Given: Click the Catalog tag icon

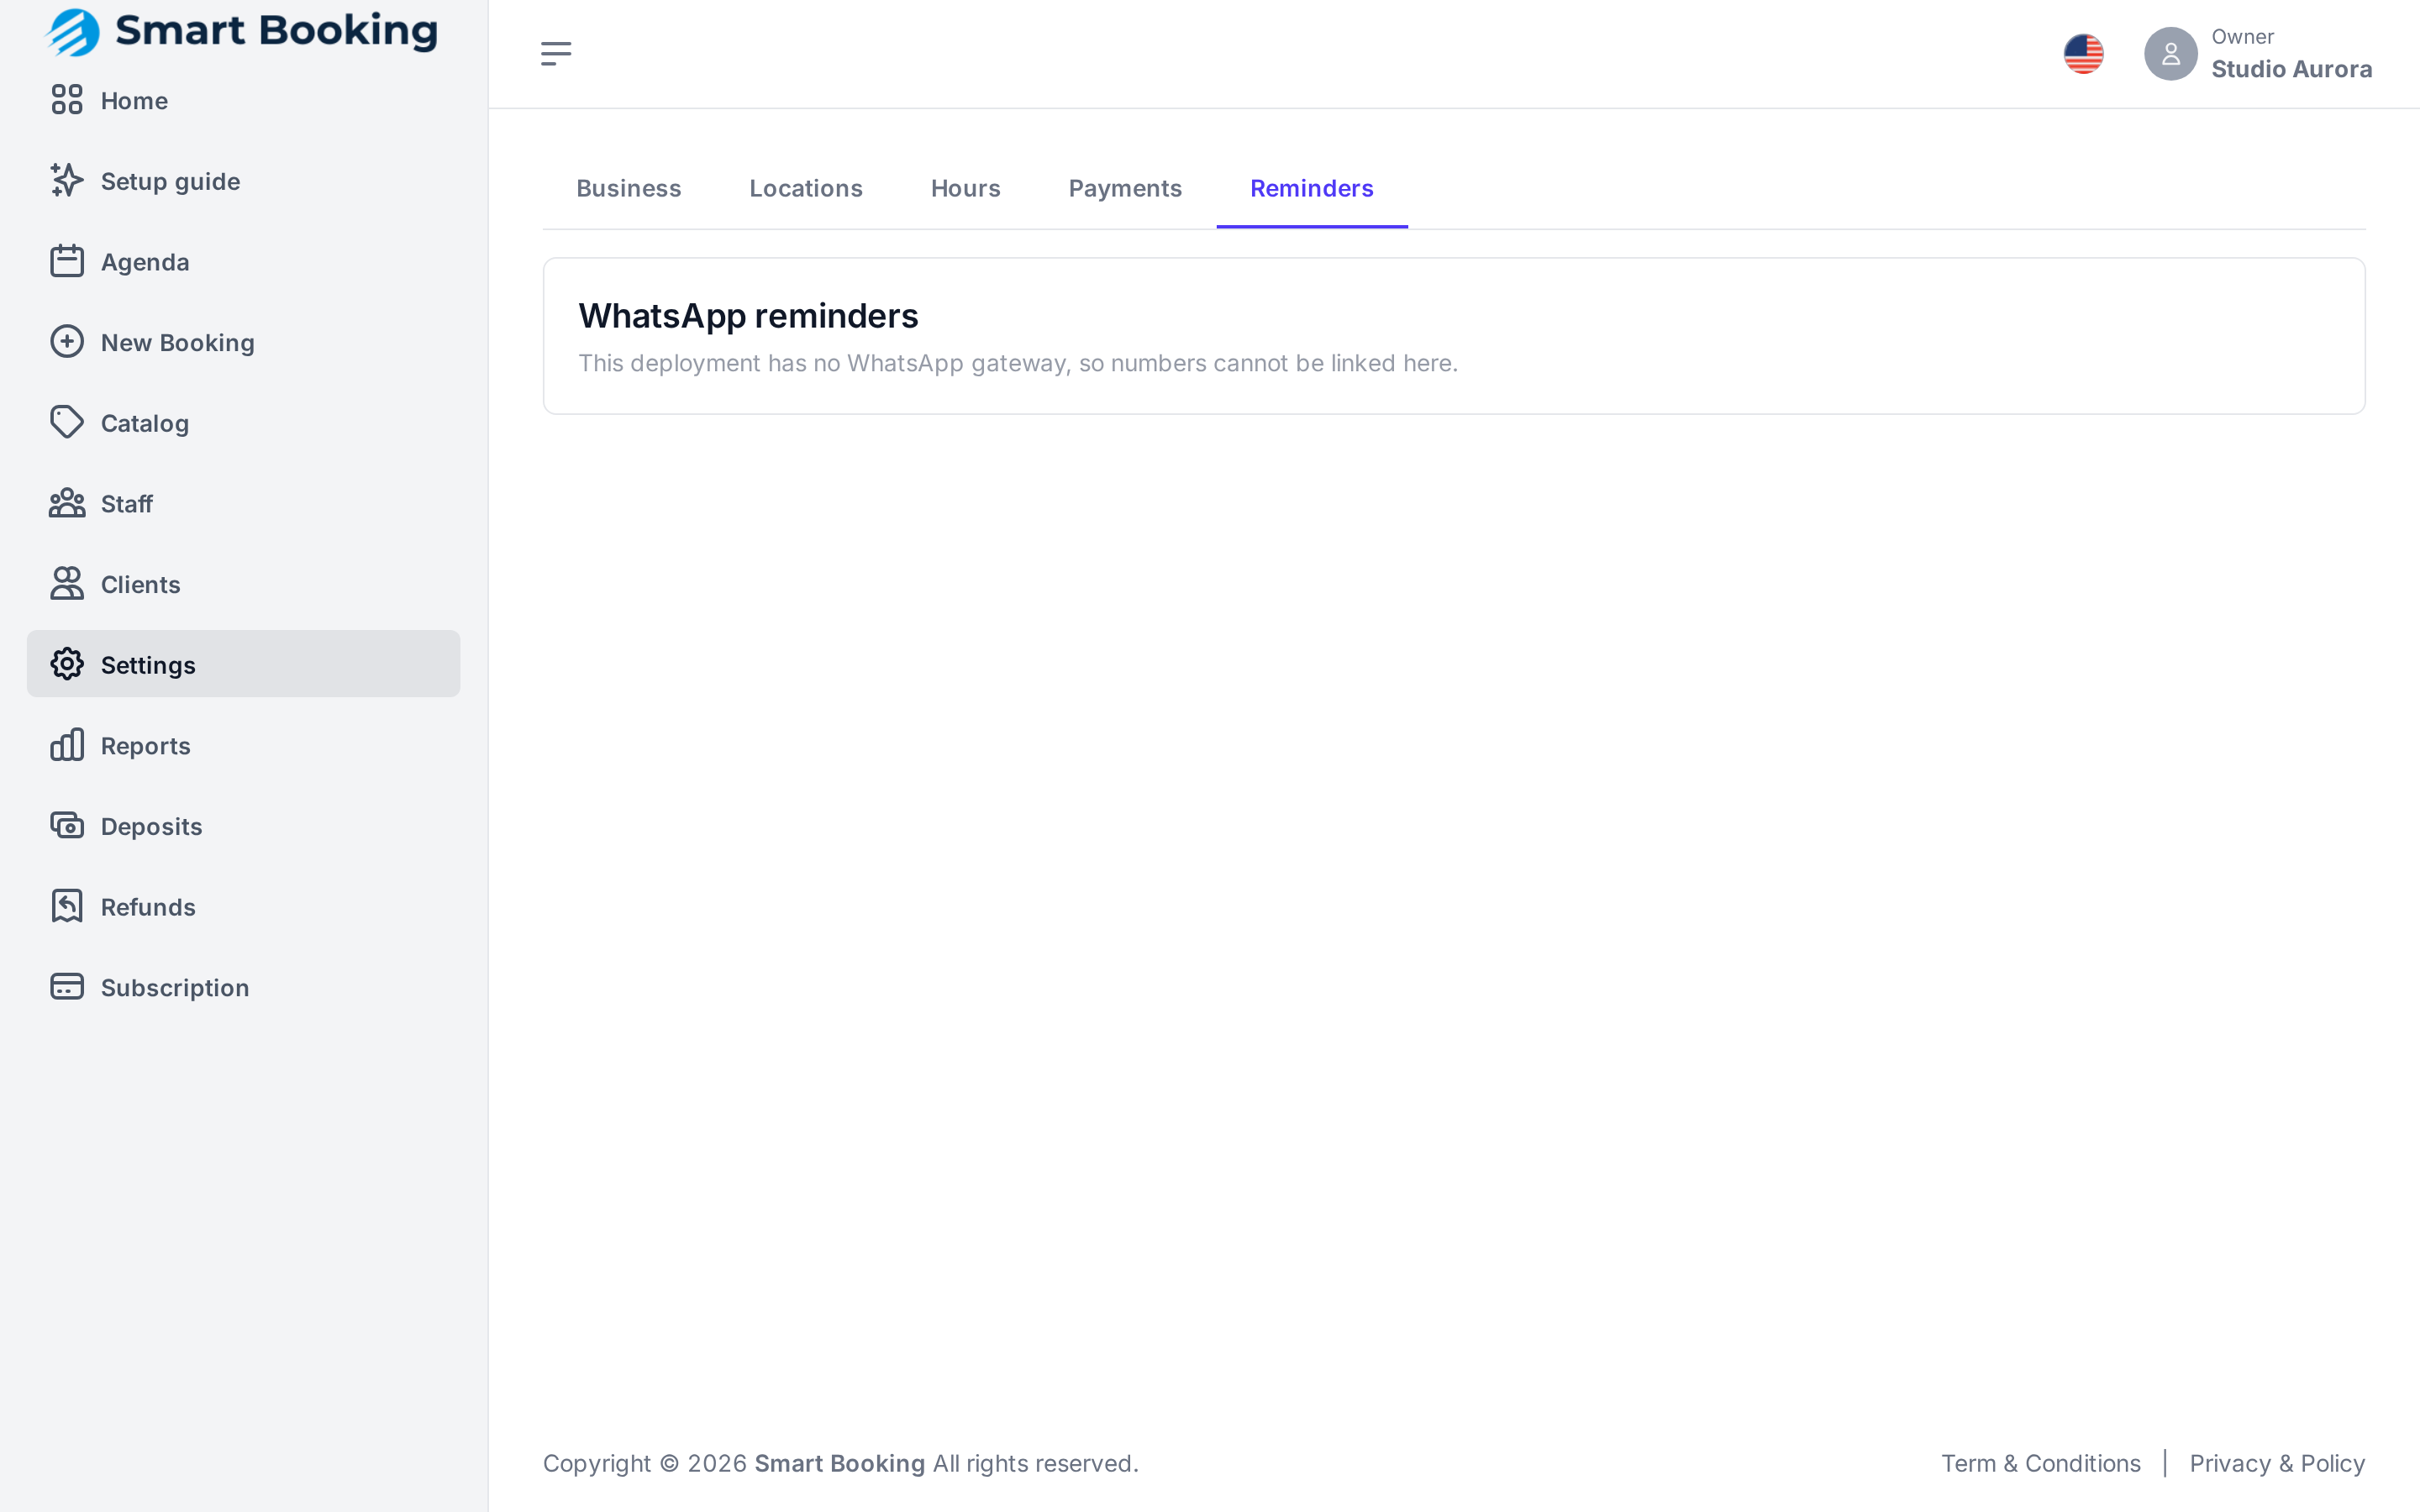Looking at the screenshot, I should pyautogui.click(x=67, y=423).
